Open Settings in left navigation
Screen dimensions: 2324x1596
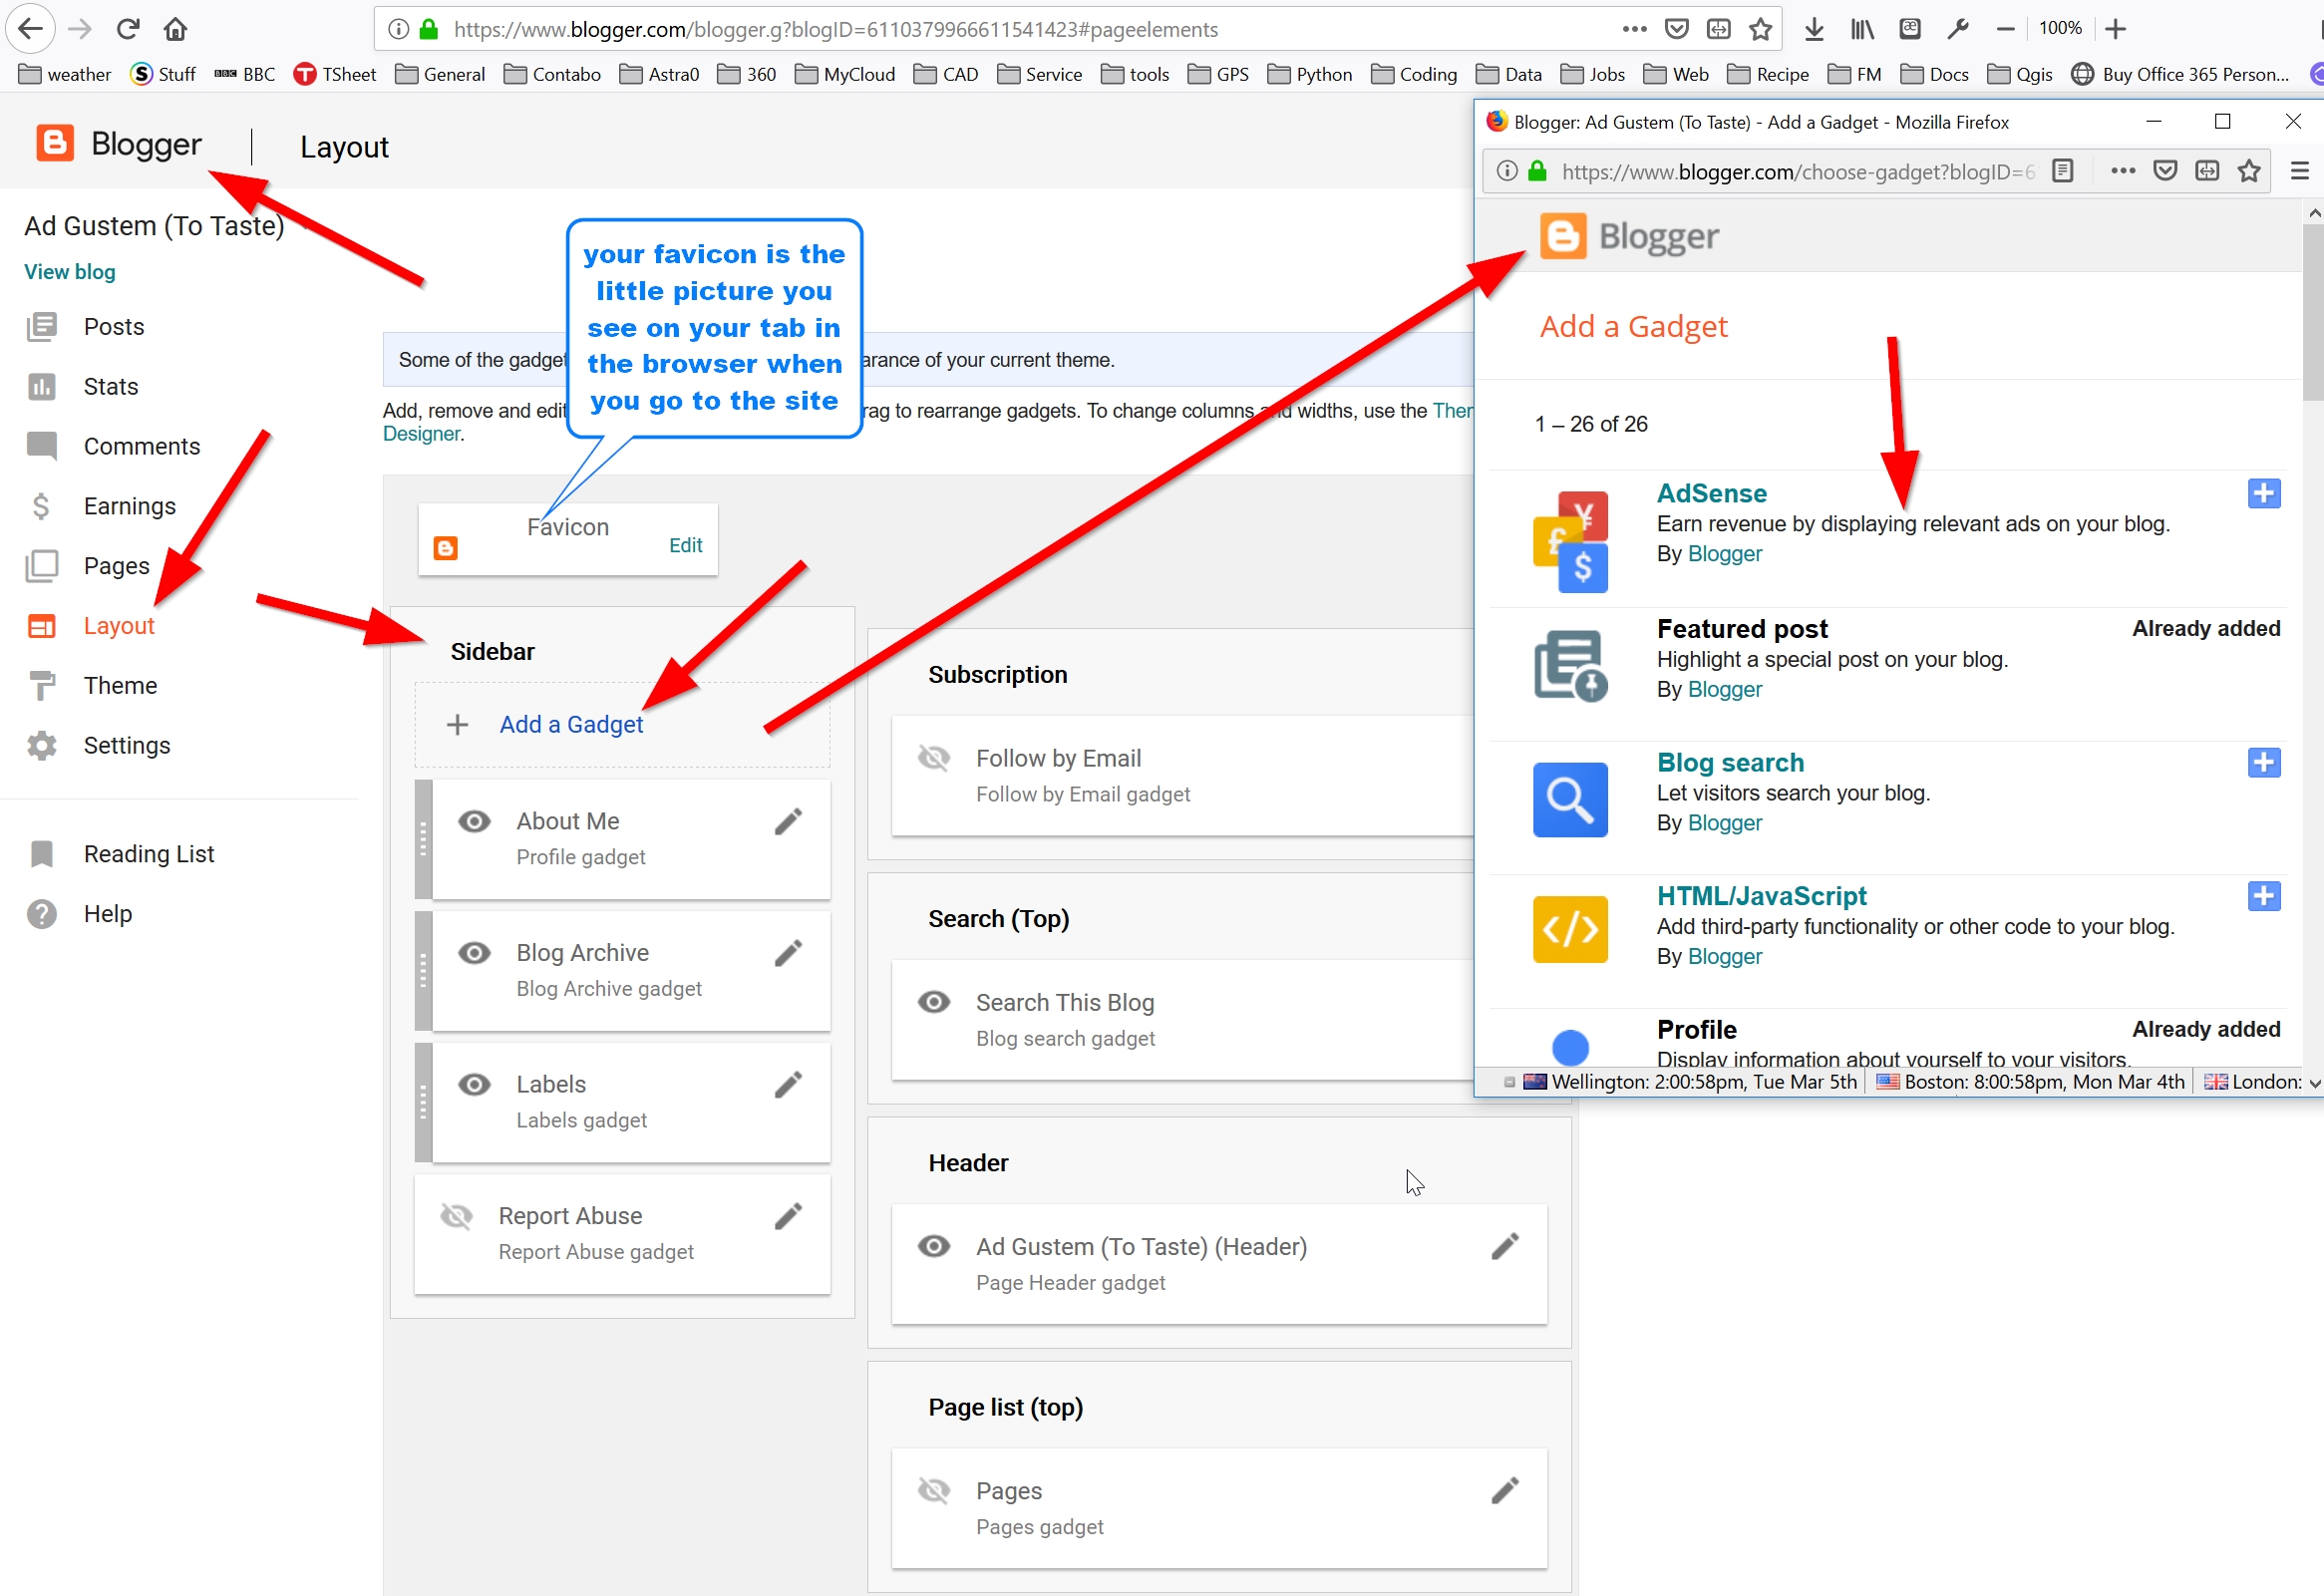[x=126, y=746]
